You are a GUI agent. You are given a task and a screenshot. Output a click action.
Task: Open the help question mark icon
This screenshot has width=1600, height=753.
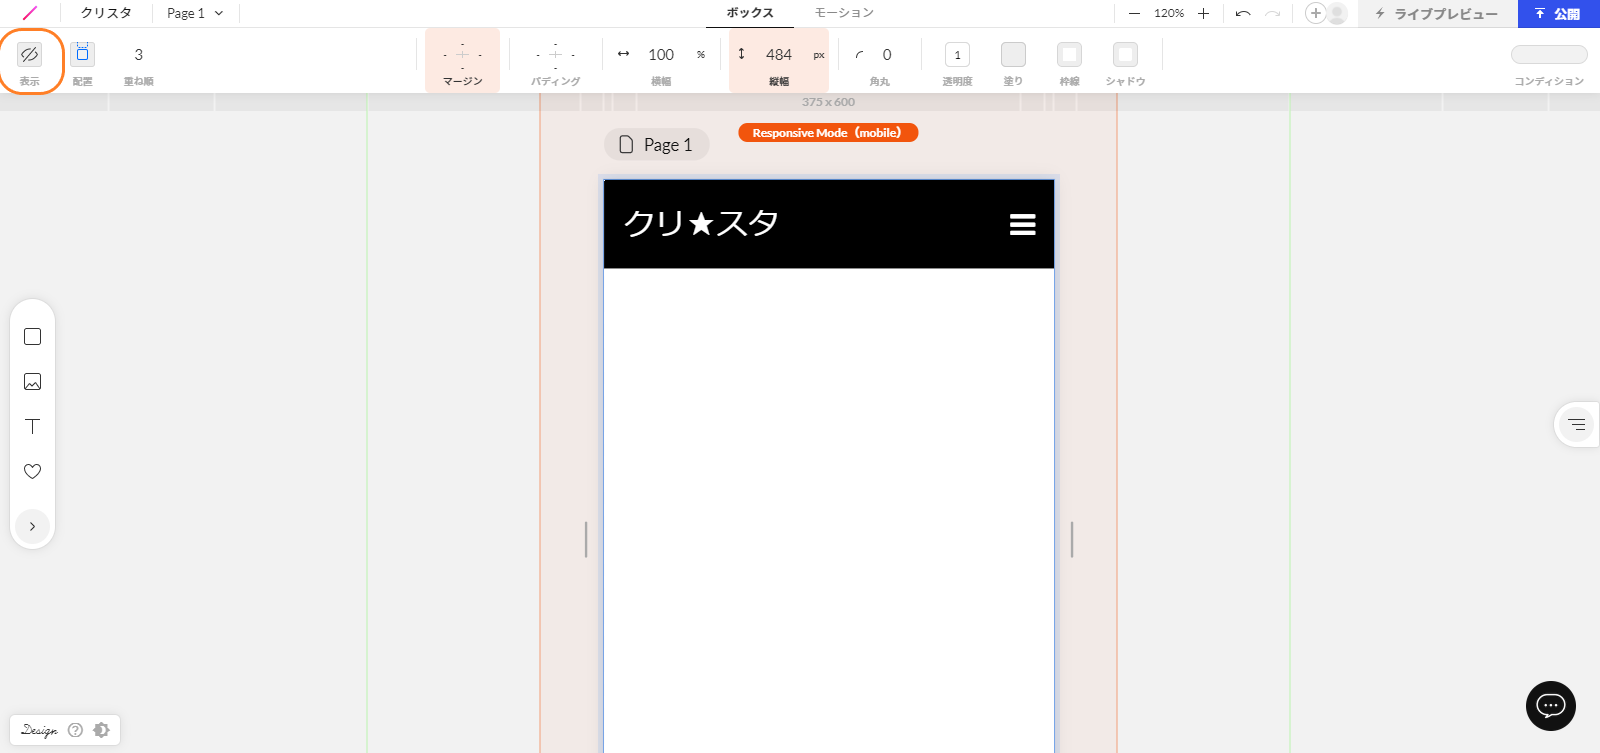(x=75, y=730)
